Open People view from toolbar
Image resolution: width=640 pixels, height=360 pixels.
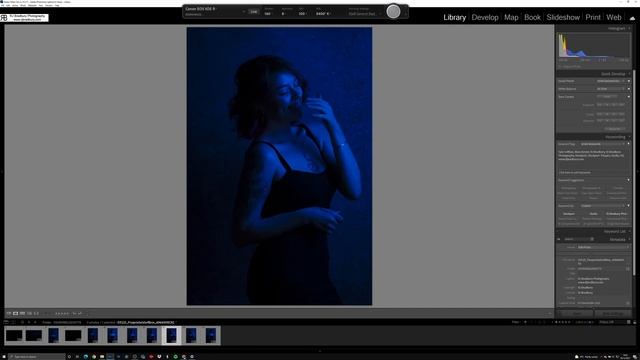(36, 313)
